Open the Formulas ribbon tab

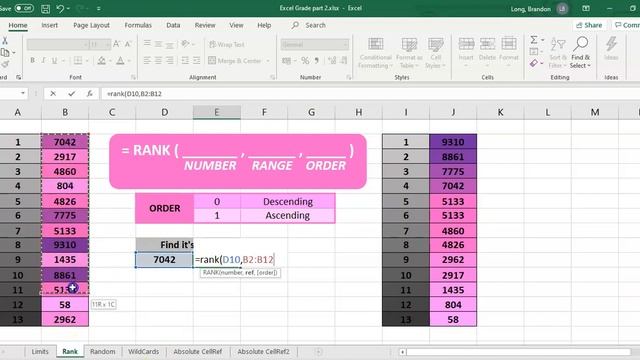point(138,25)
